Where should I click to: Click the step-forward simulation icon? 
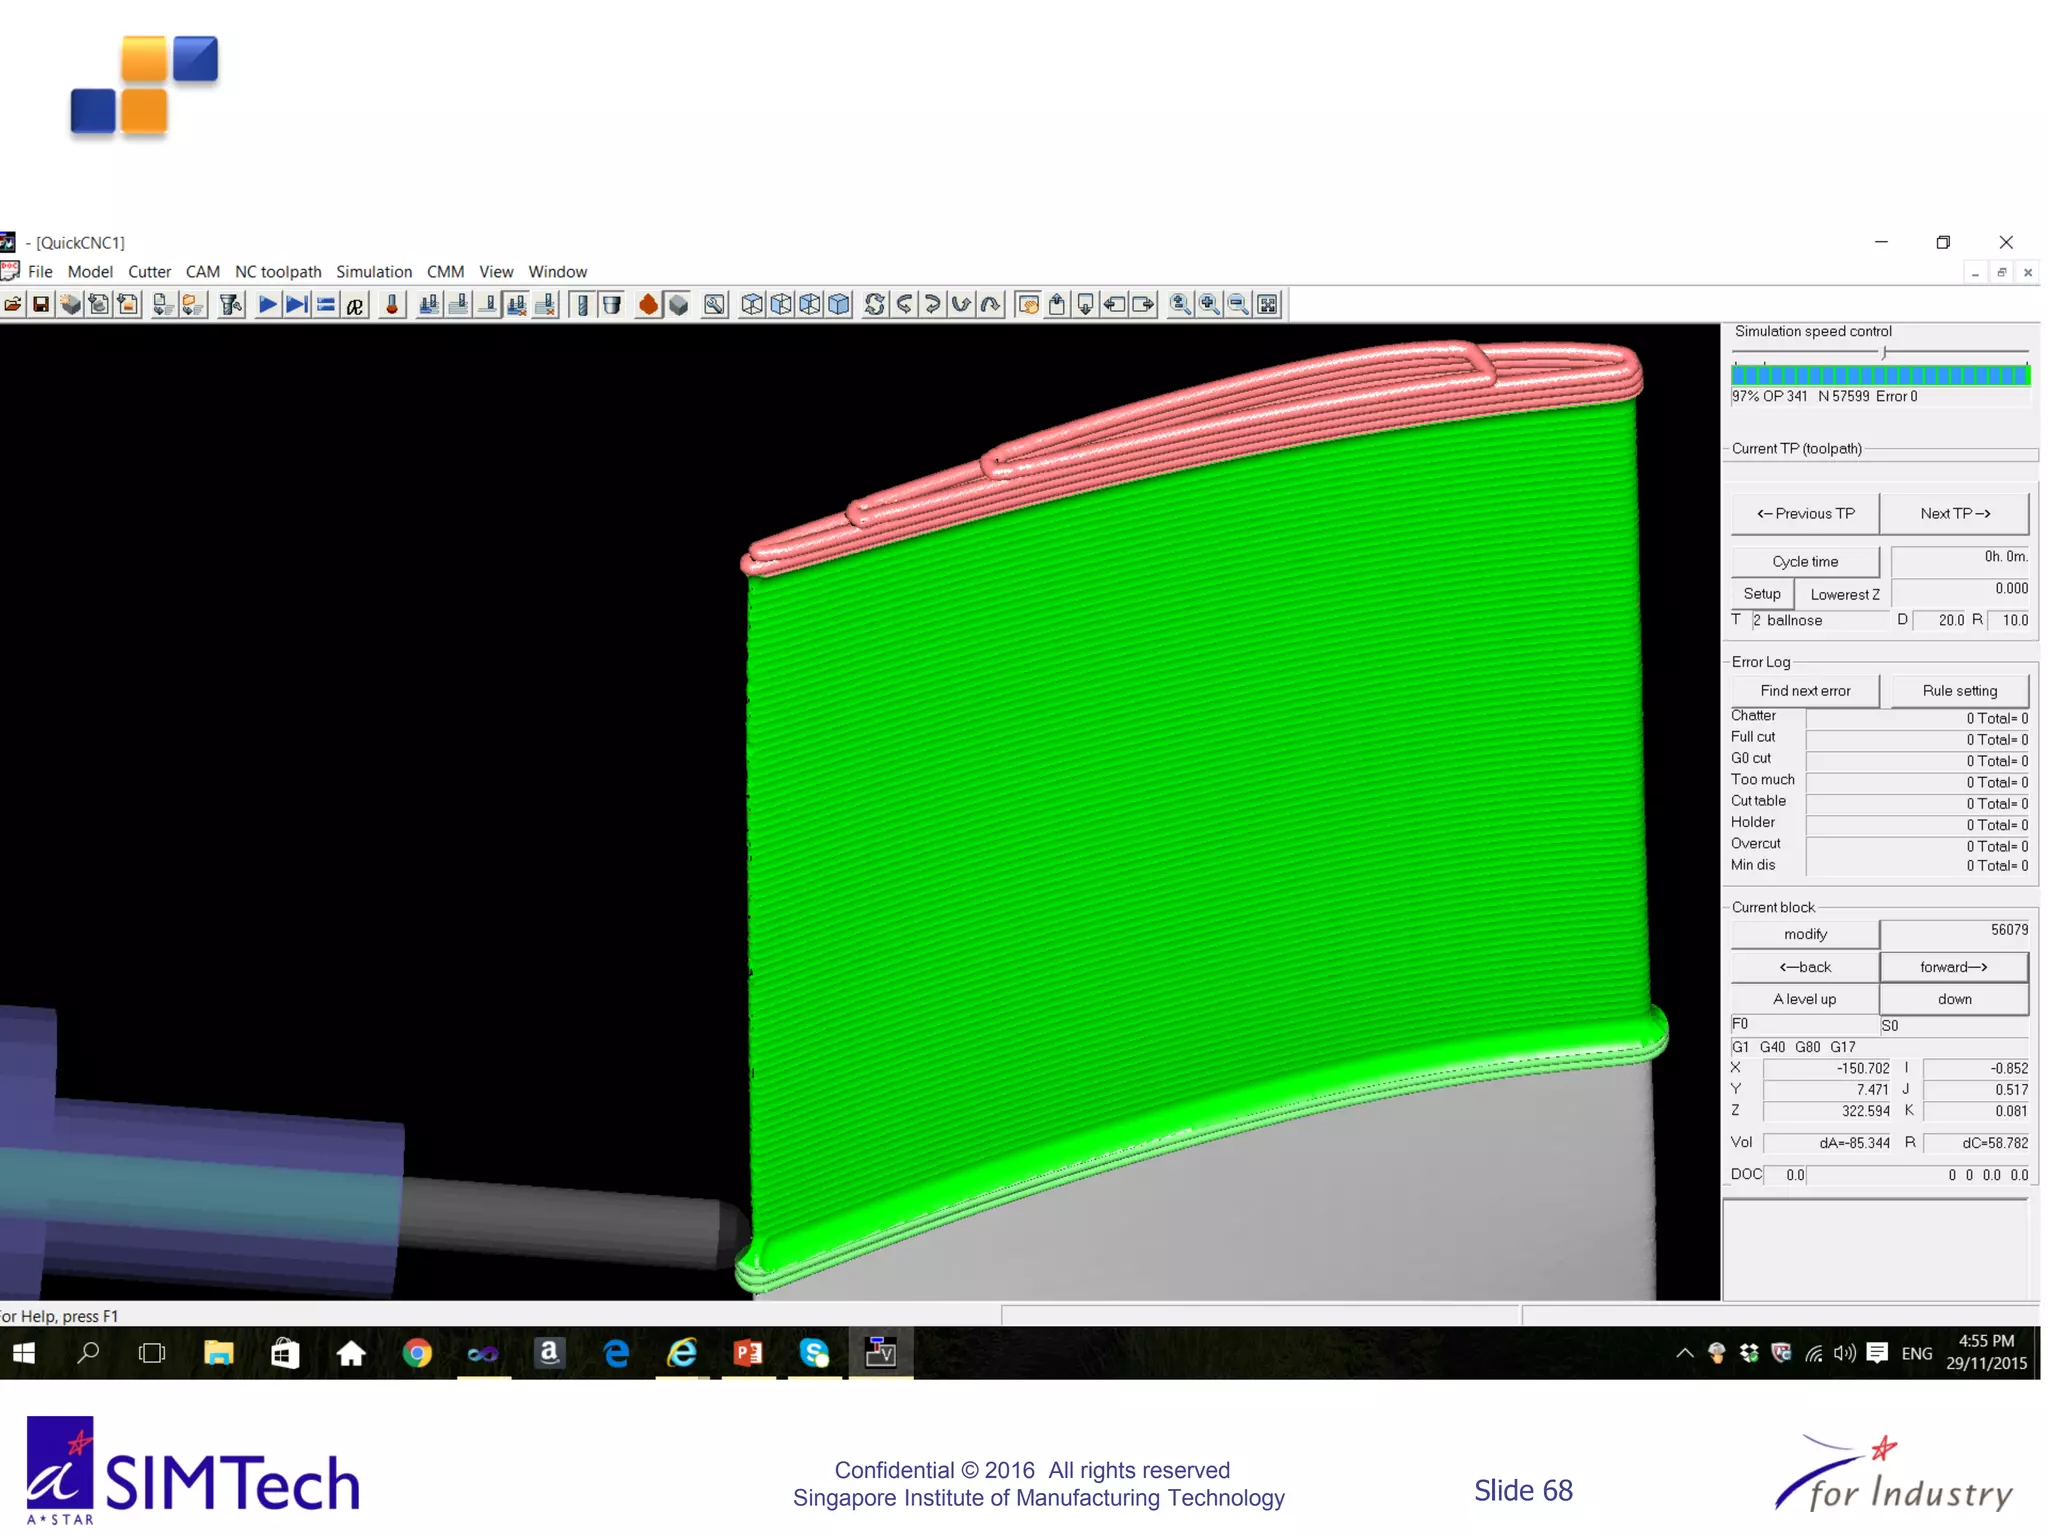[x=296, y=304]
